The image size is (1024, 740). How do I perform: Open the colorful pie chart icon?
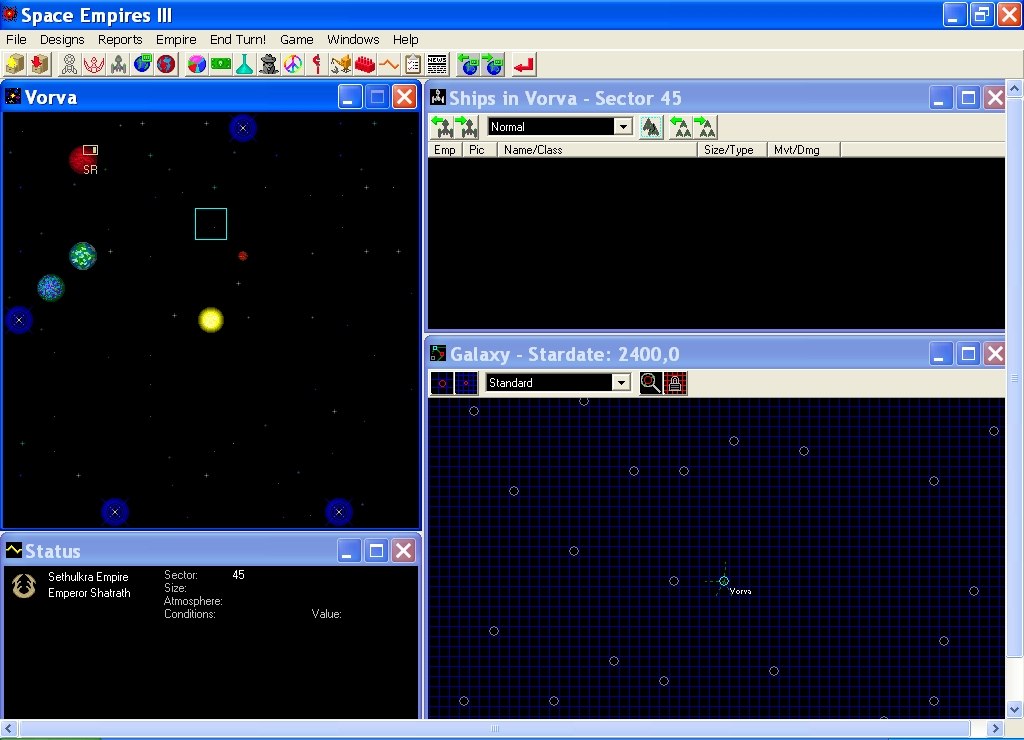197,65
